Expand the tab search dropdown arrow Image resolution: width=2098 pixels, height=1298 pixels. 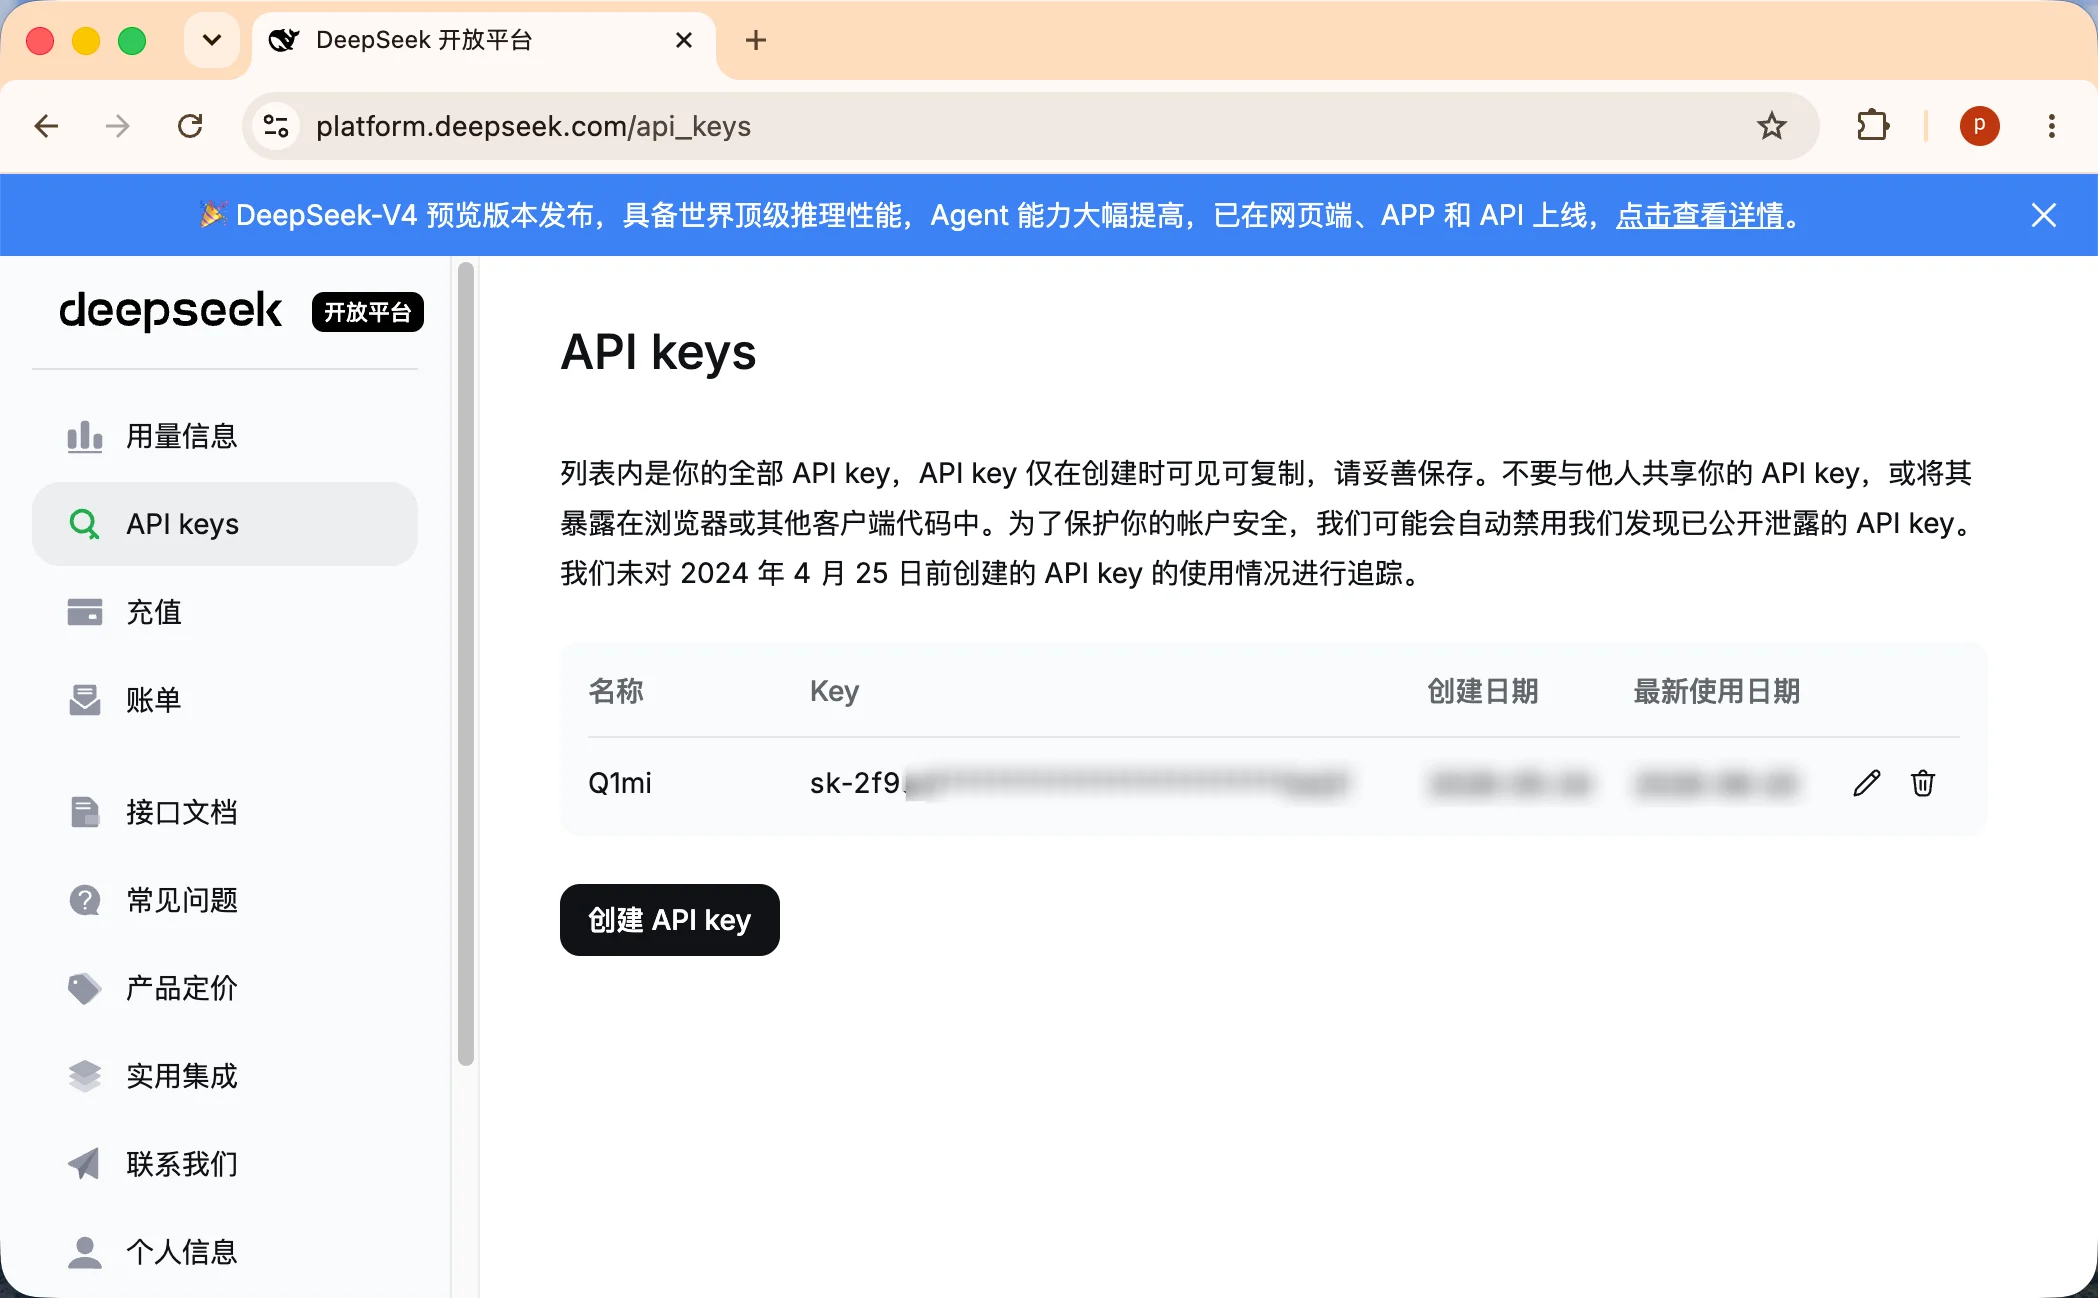click(211, 40)
